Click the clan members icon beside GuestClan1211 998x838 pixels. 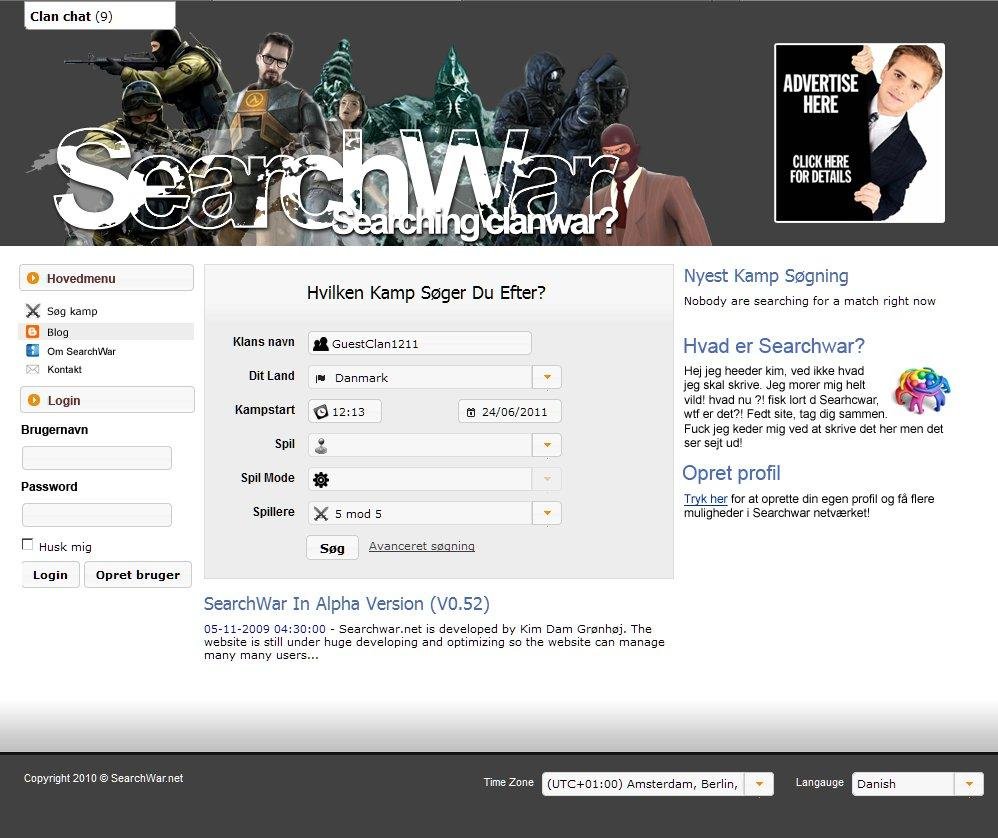[321, 342]
